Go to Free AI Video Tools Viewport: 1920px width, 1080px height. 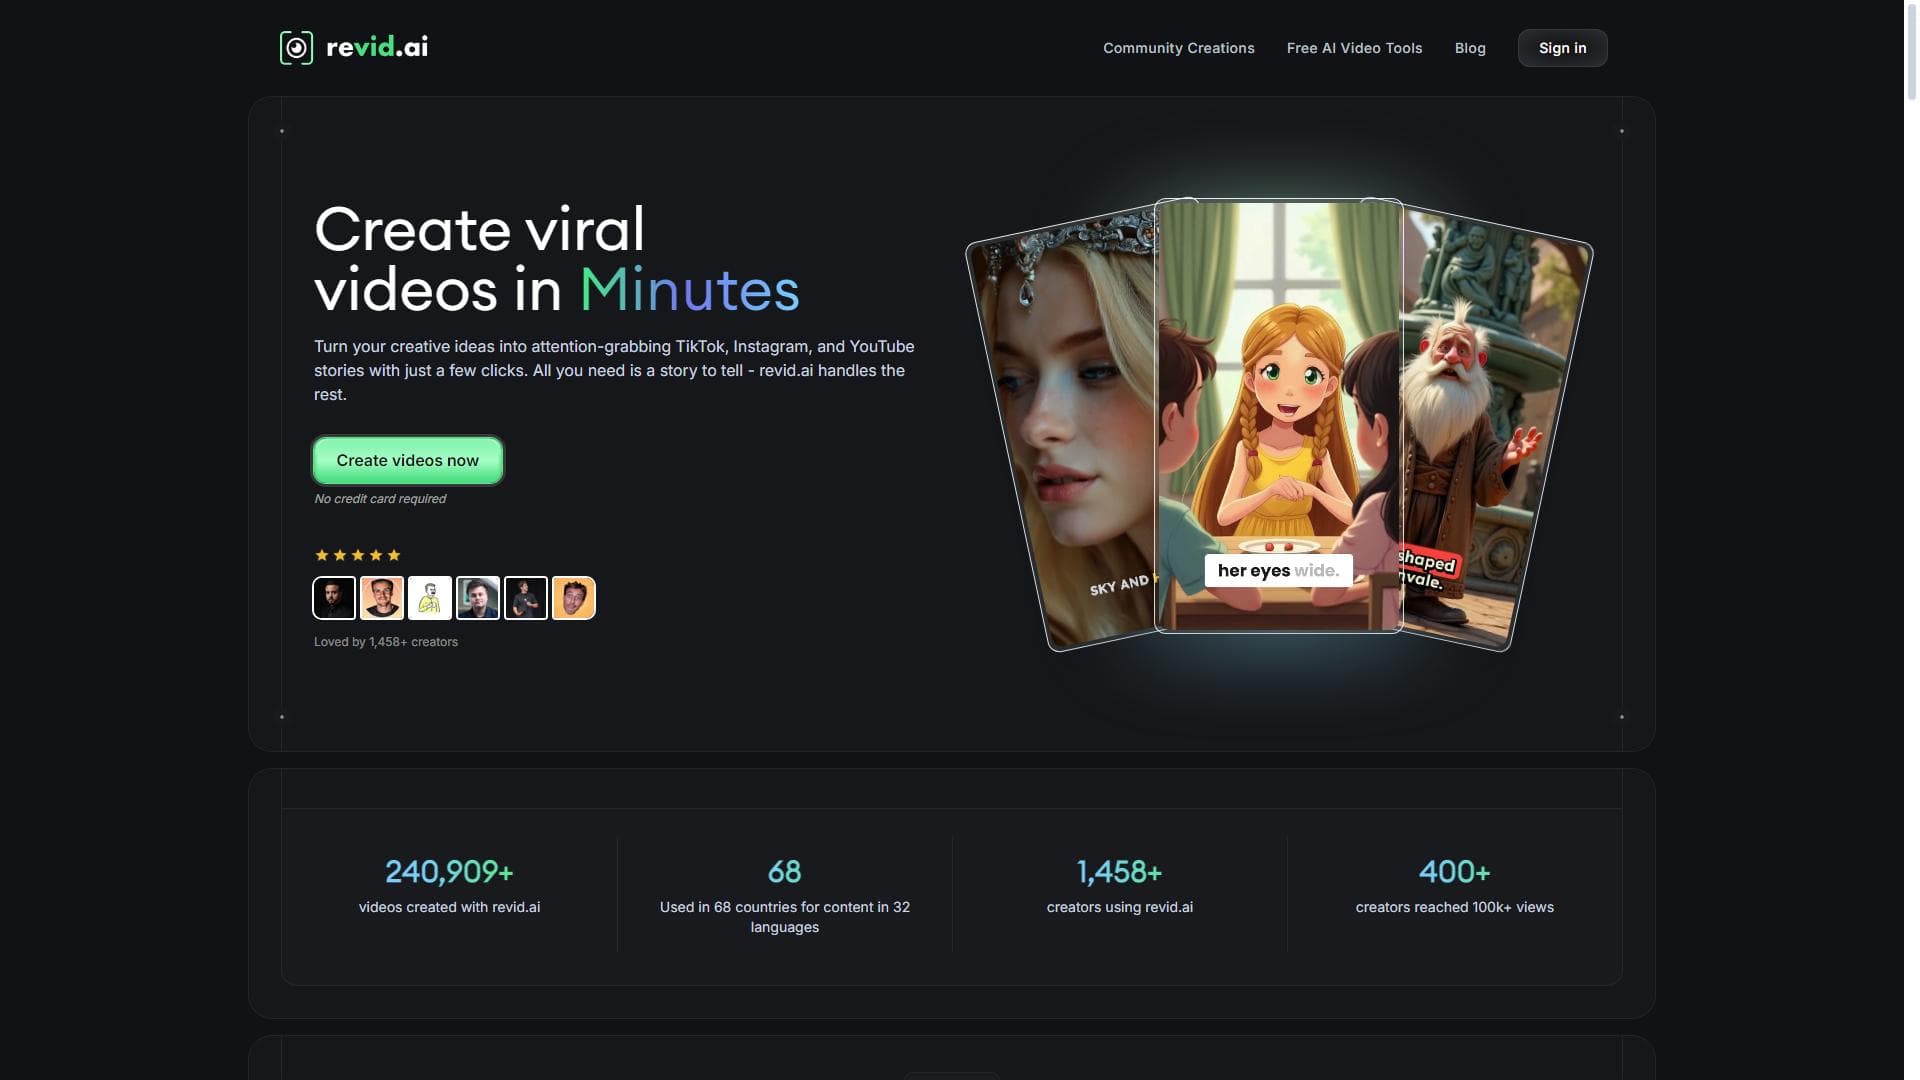tap(1354, 48)
